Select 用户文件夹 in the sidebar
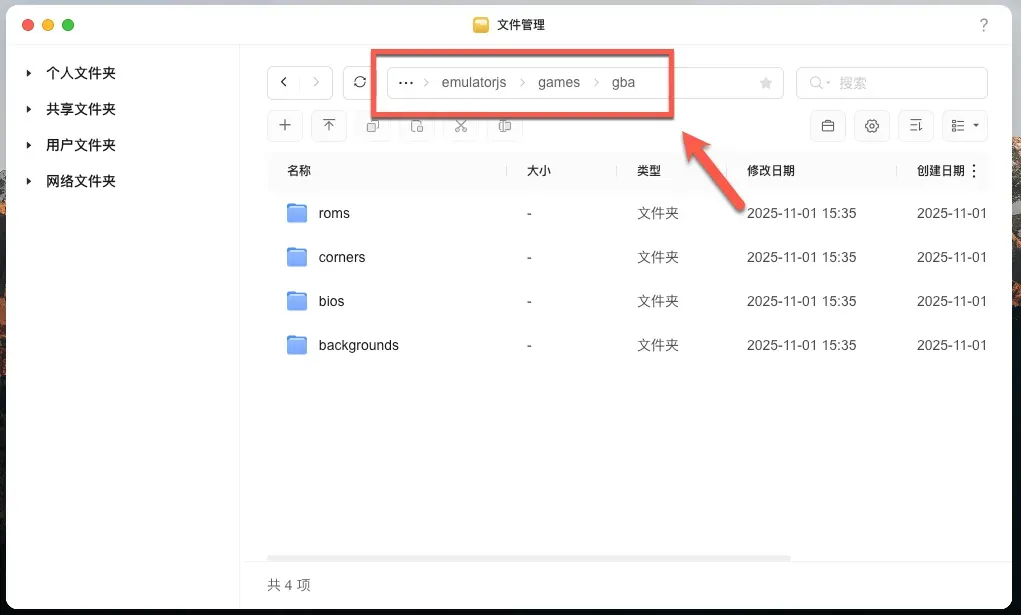 click(81, 146)
